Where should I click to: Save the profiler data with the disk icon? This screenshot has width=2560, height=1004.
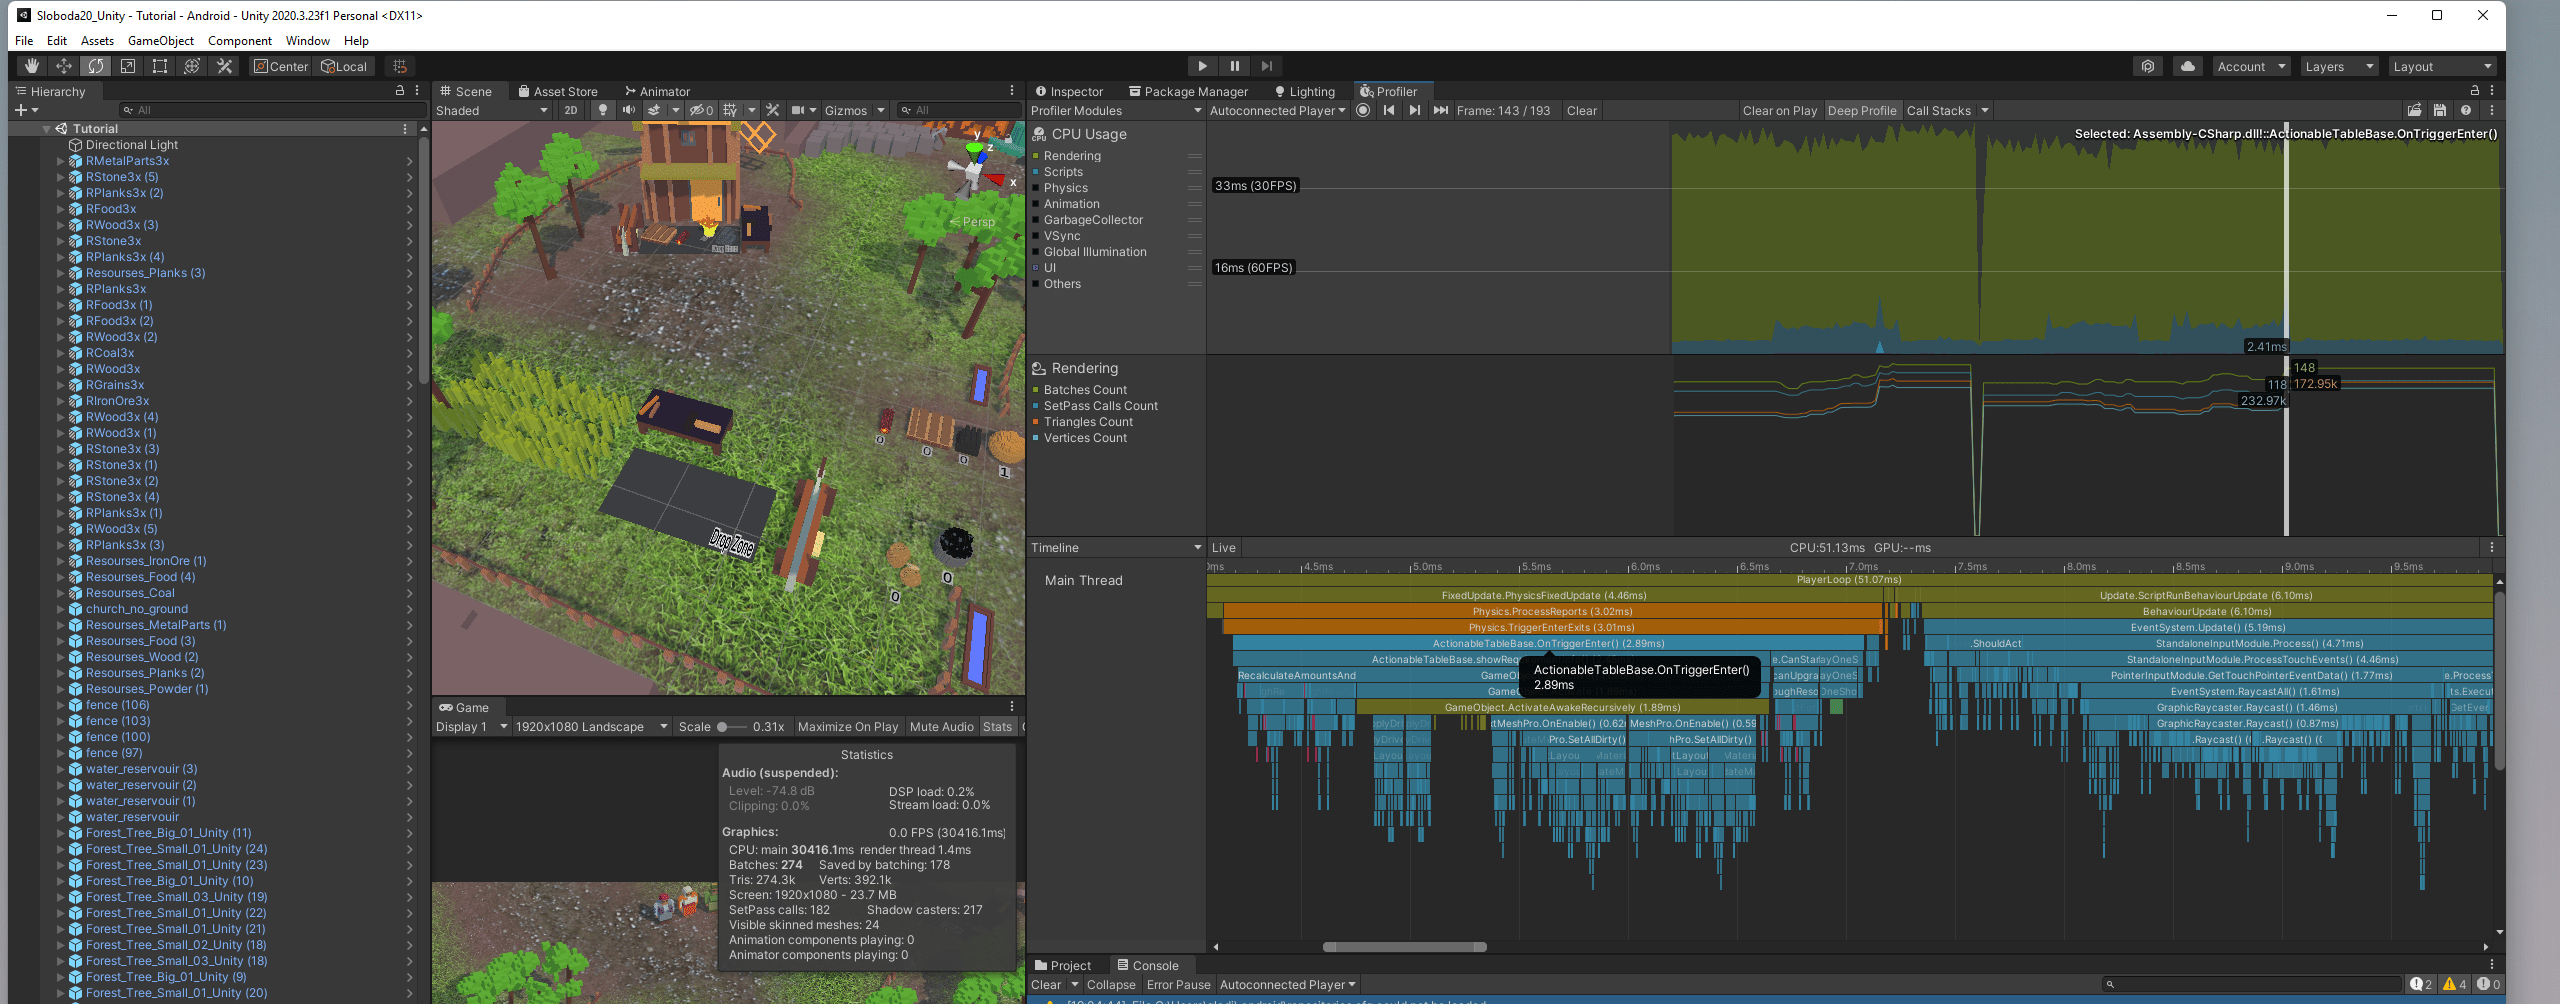pos(2440,110)
